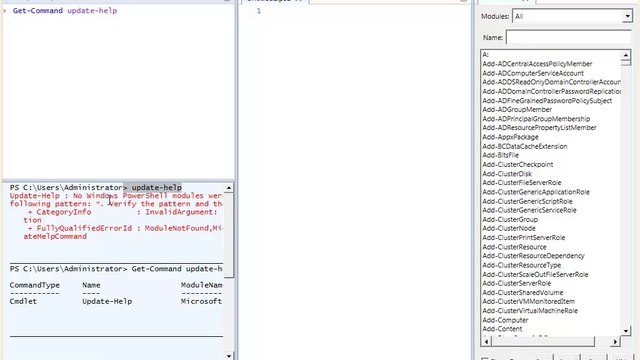Click 'Microsoft' module value in output table
640x360 pixels.
(201, 302)
